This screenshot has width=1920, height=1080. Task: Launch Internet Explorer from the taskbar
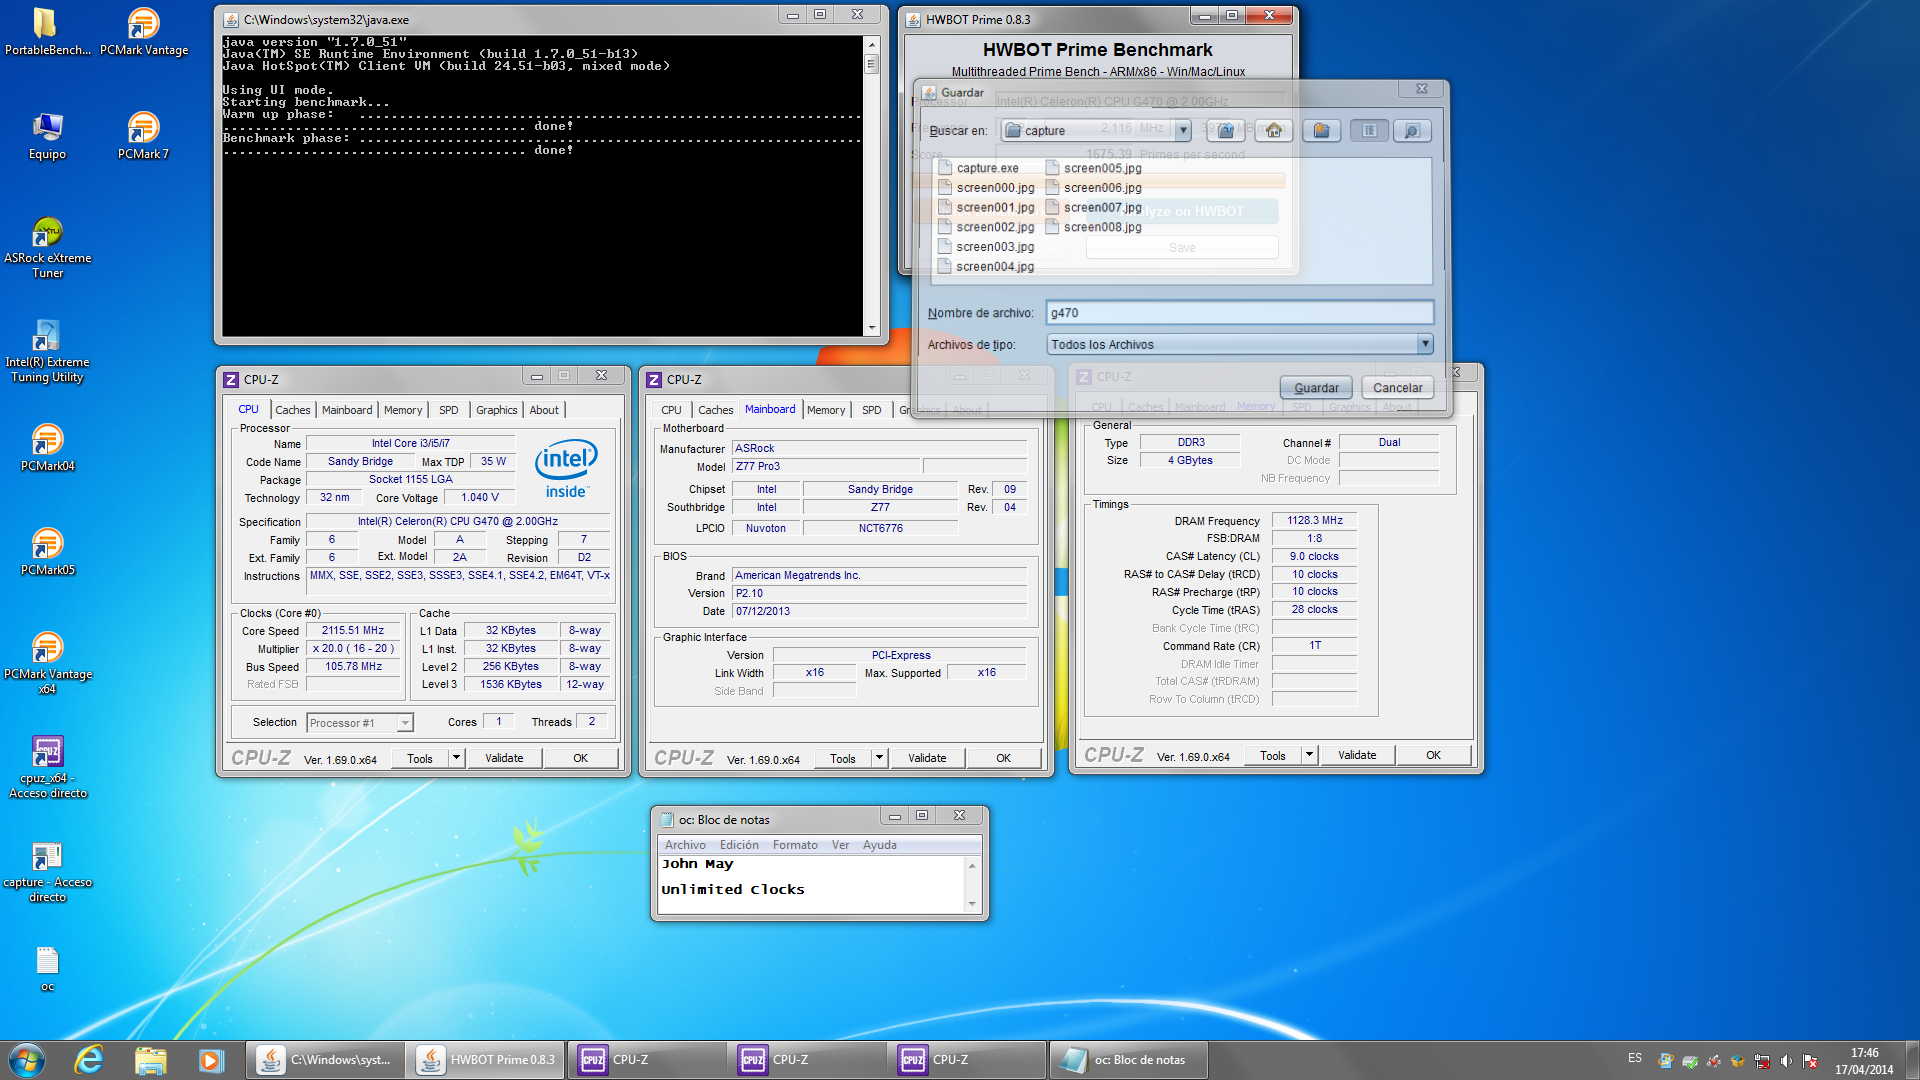89,1060
